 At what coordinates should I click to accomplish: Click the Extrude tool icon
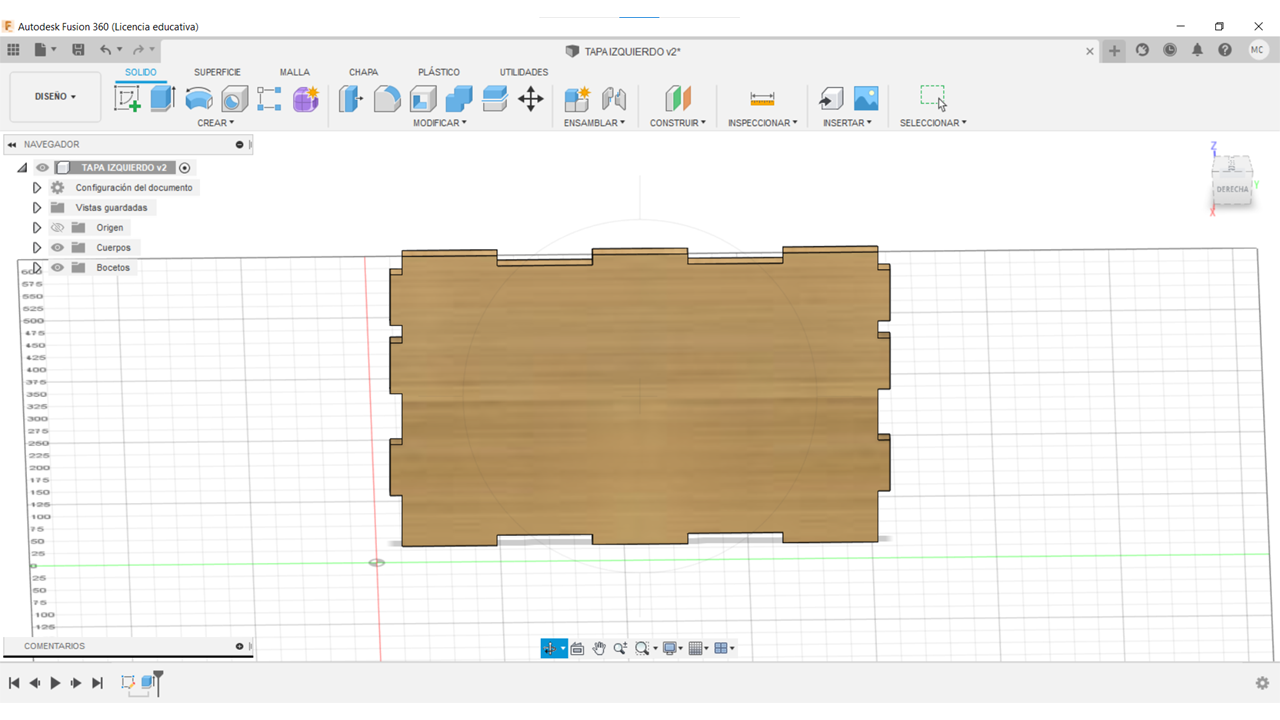163,98
